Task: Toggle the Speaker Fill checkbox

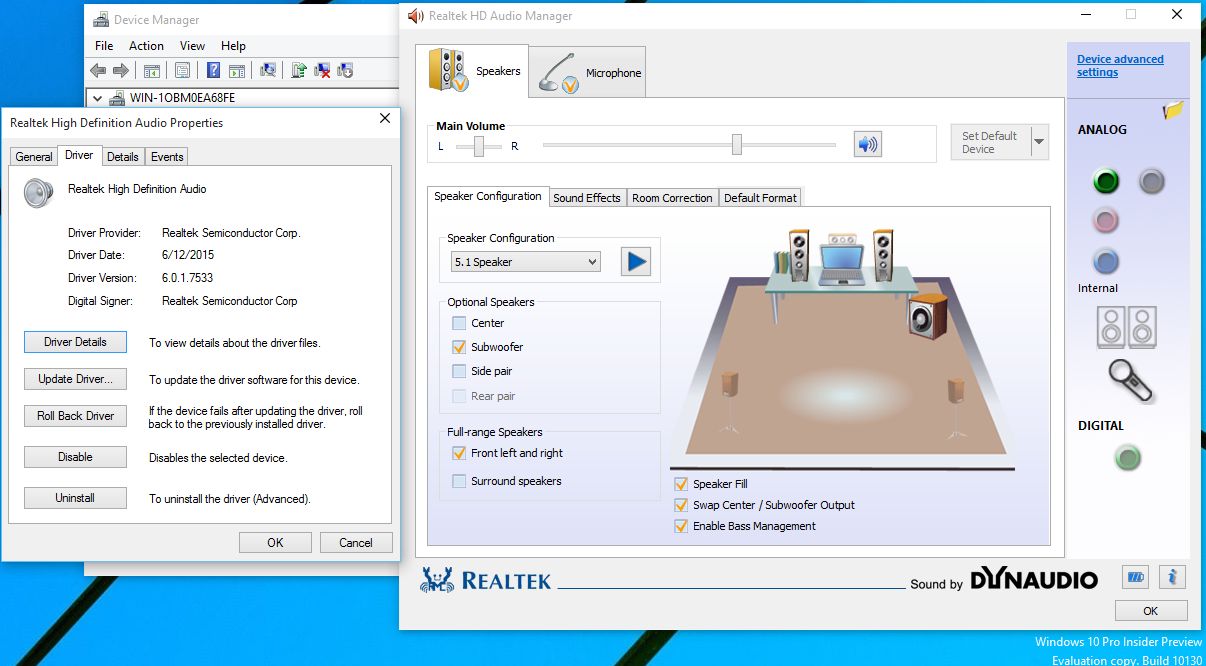Action: point(681,484)
